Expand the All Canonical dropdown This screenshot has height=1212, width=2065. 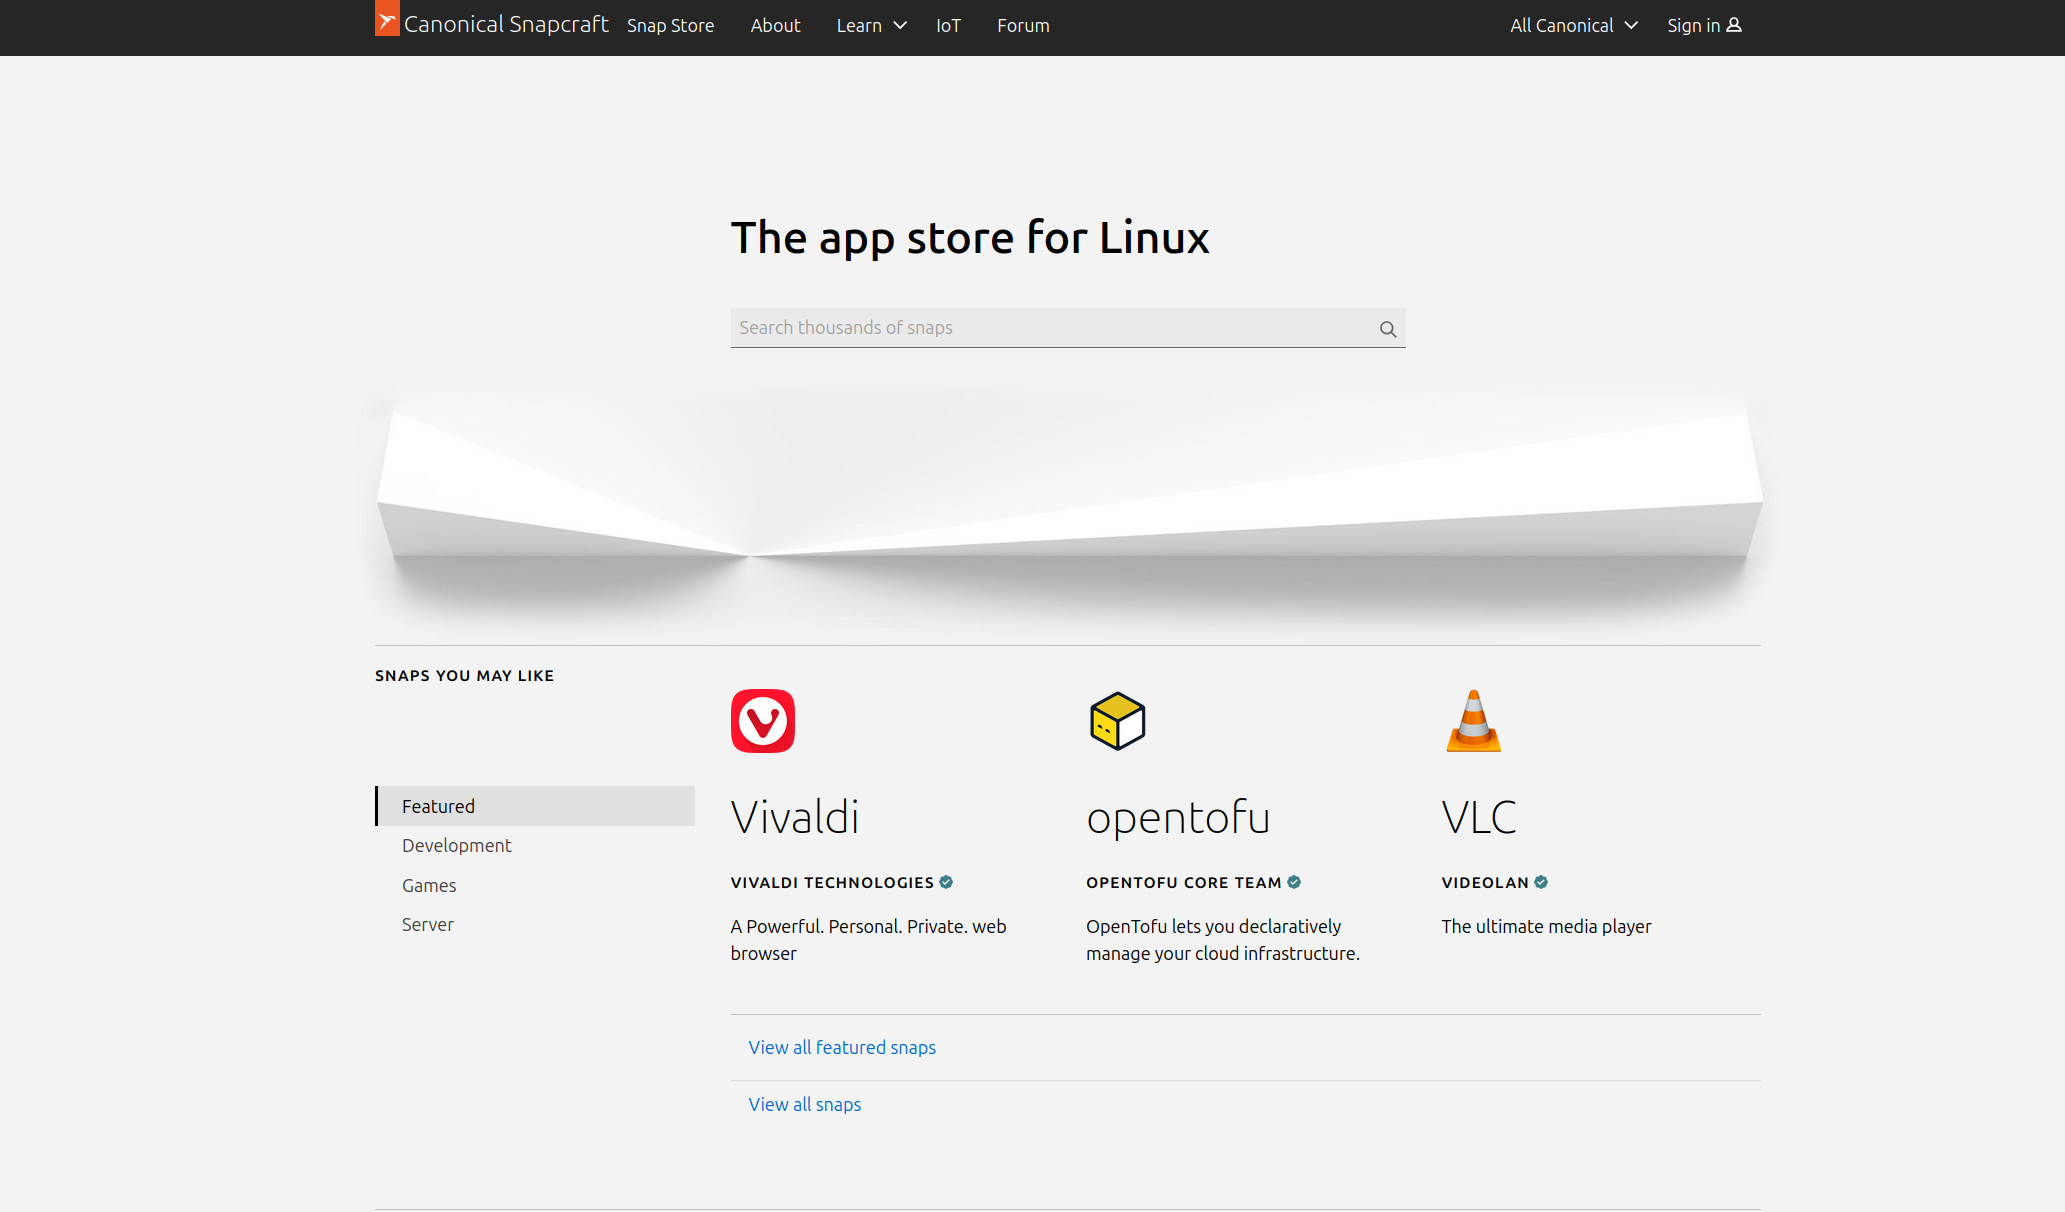(x=1574, y=26)
